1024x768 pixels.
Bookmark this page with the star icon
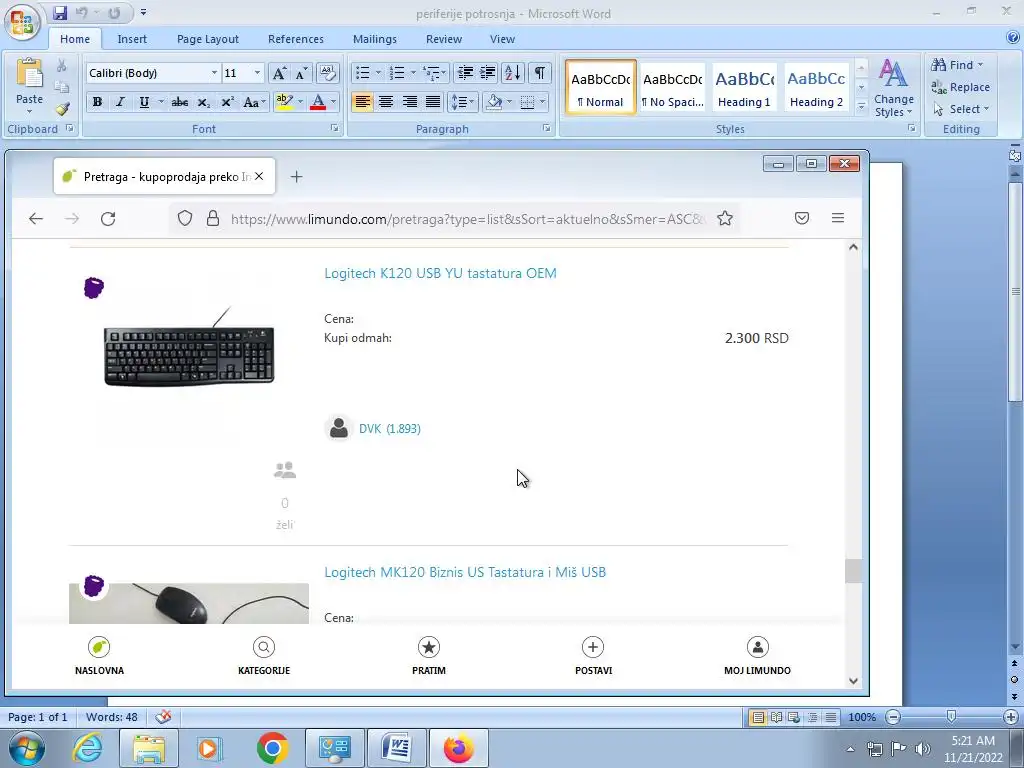tap(724, 219)
